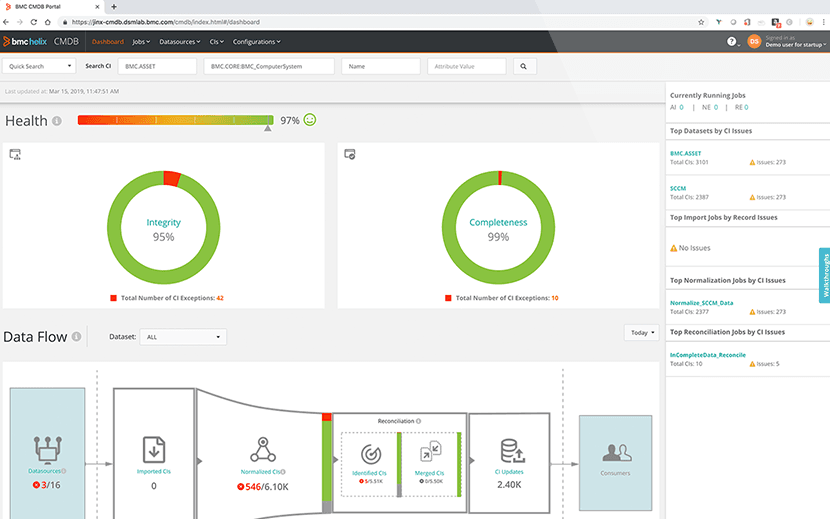The height and width of the screenshot is (519, 830).
Task: Click the search magnifier button
Action: tap(524, 66)
